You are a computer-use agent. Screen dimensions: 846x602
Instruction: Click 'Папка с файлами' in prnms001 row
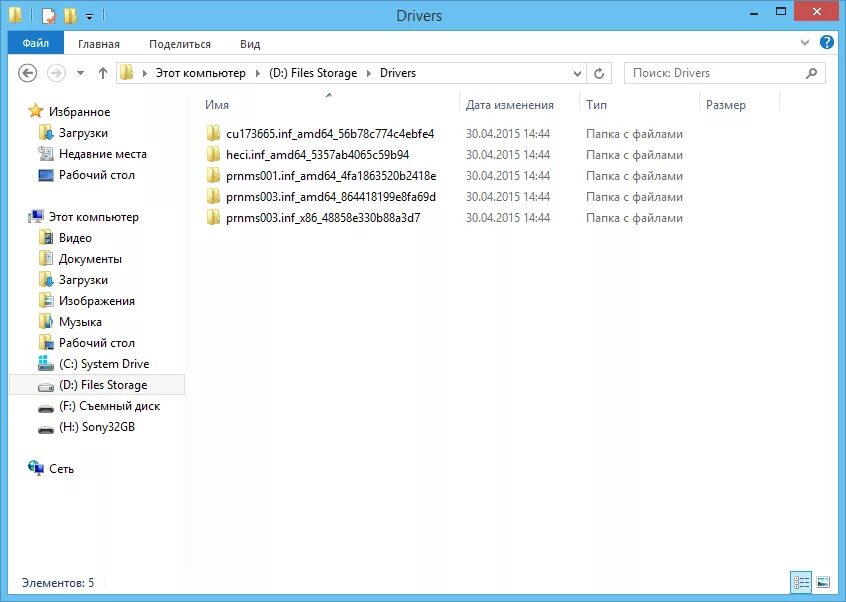pos(634,176)
